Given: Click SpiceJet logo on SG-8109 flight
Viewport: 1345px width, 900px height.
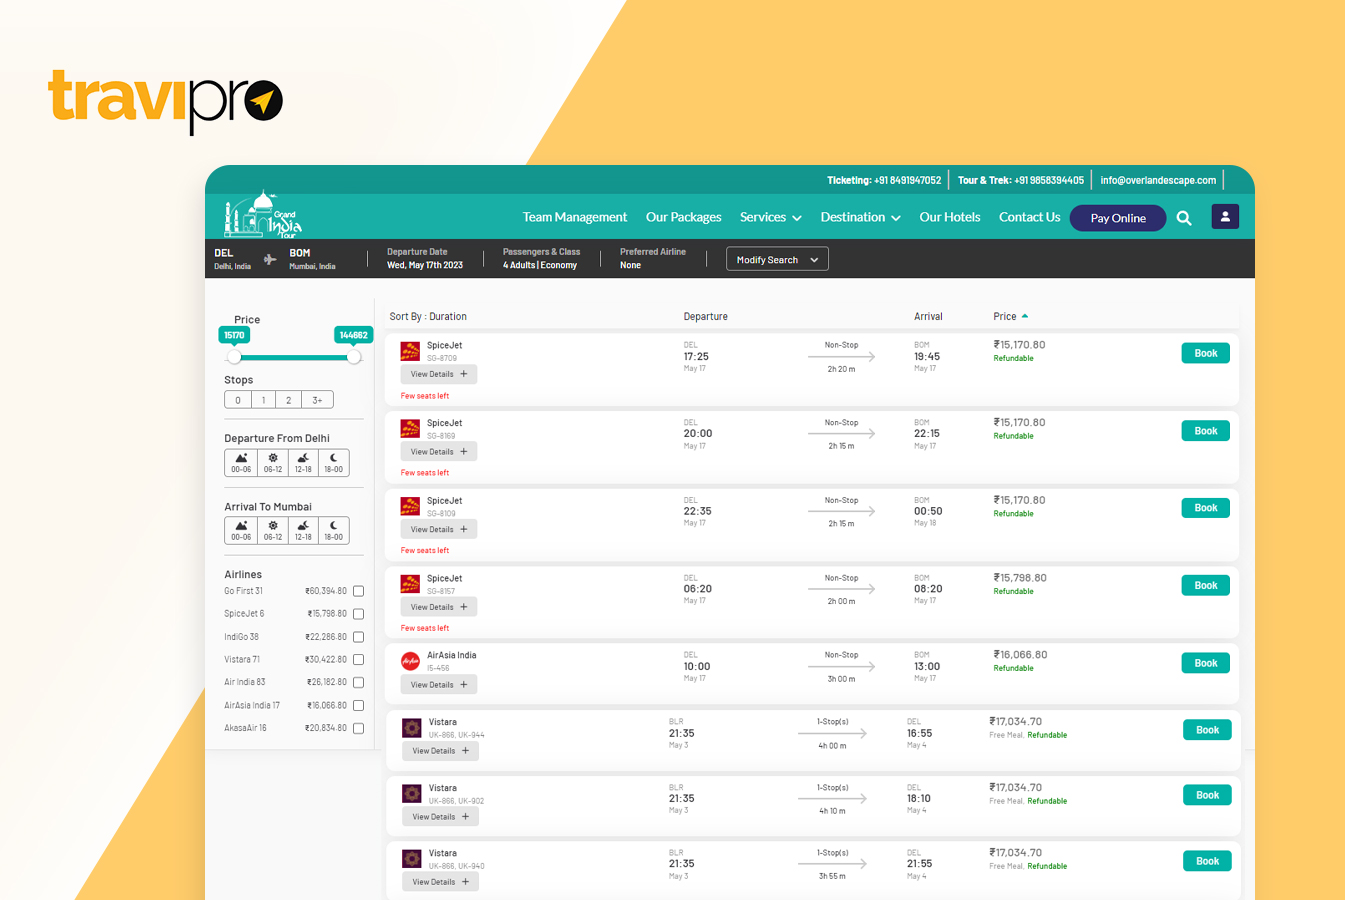Looking at the screenshot, I should coord(410,506).
